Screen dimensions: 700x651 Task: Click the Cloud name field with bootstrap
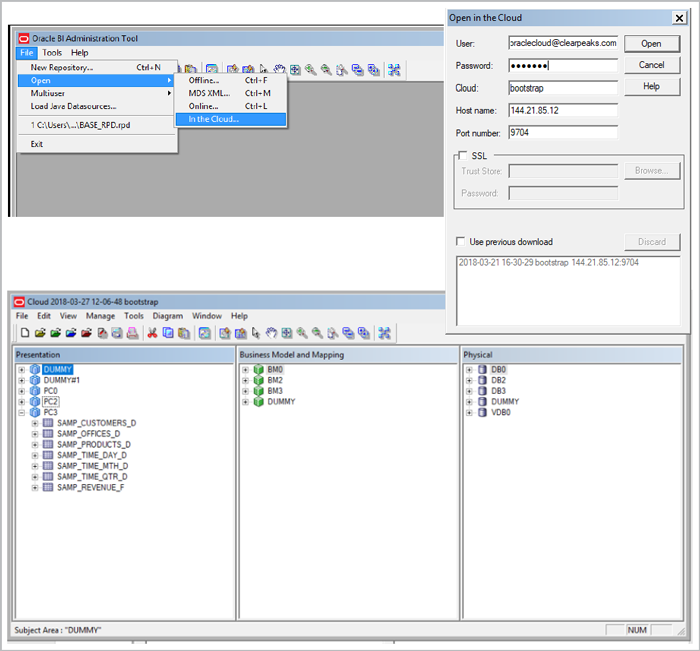[x=563, y=88]
